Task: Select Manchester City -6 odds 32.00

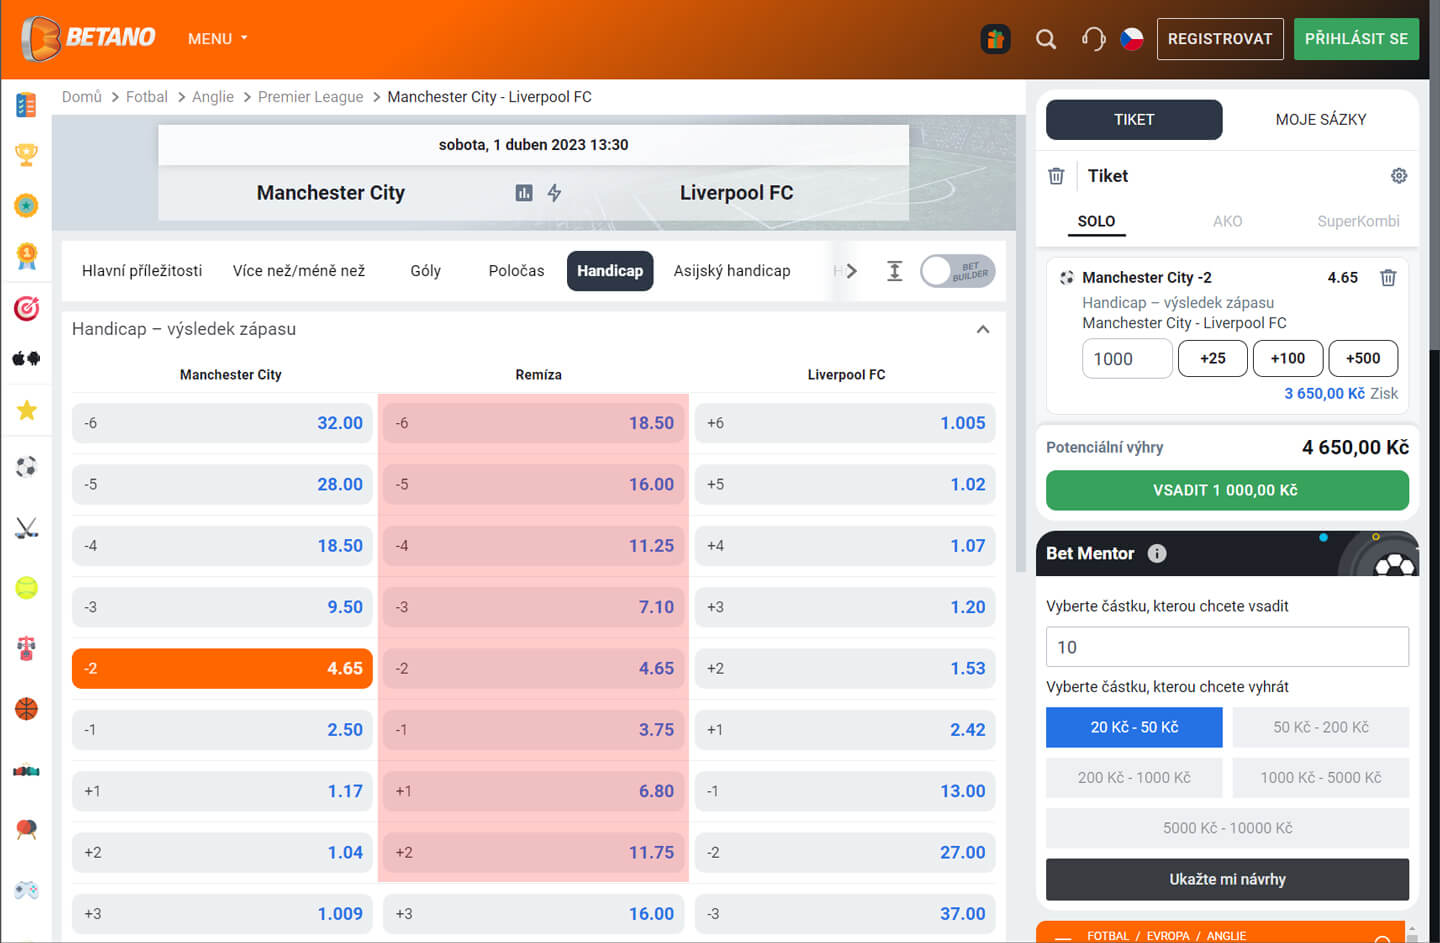Action: click(222, 423)
